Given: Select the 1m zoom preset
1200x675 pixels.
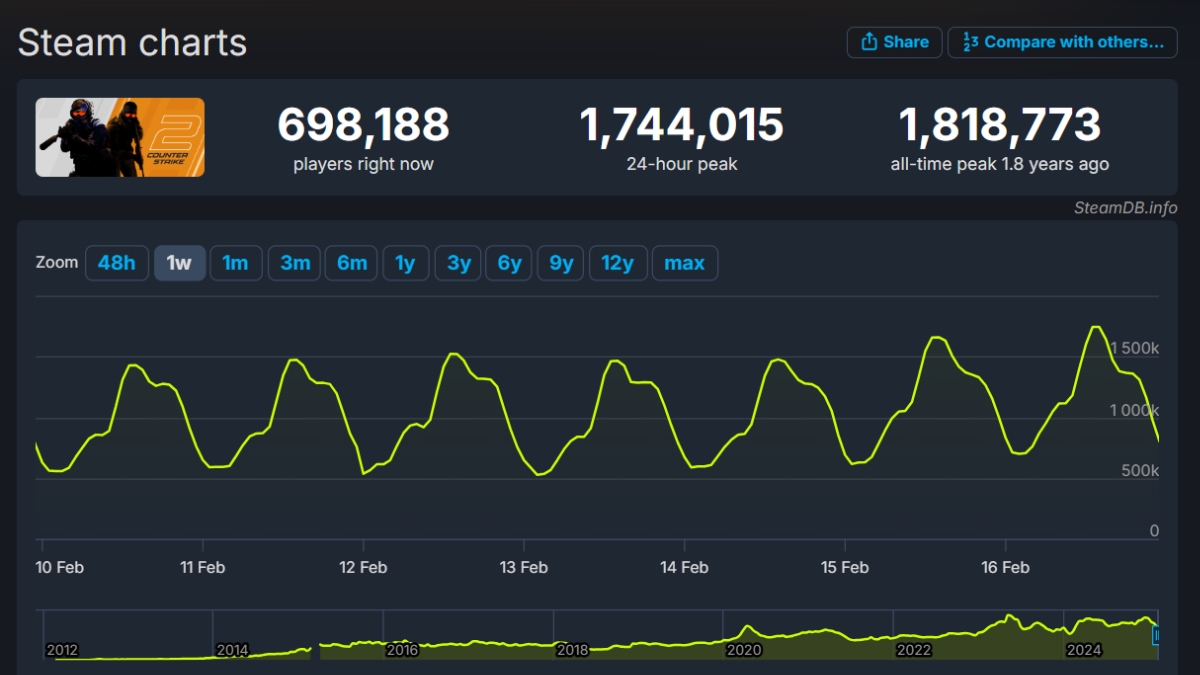Looking at the screenshot, I should pyautogui.click(x=236, y=262).
